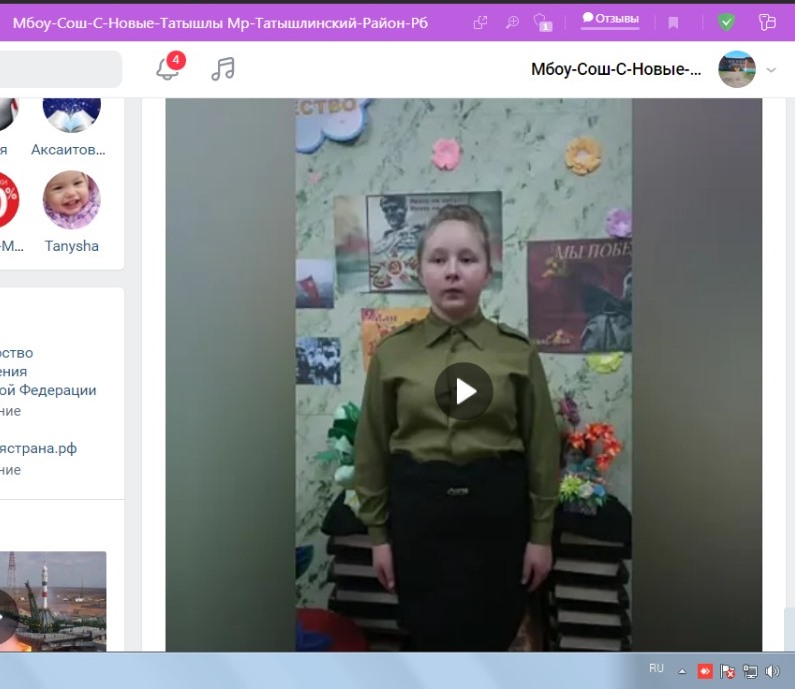Image resolution: width=795 pixels, height=689 pixels.
Task: Open the zoom magnifier icon in the purple bar
Action: [x=512, y=22]
